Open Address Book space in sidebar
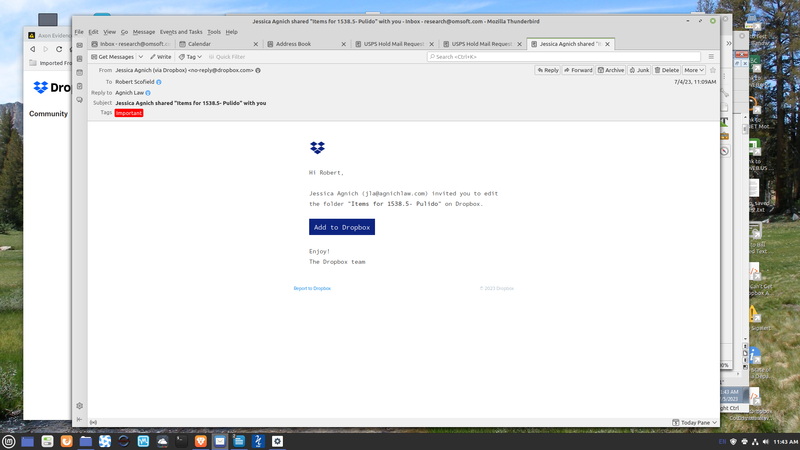Screen dimensions: 800x450 point(80,59)
